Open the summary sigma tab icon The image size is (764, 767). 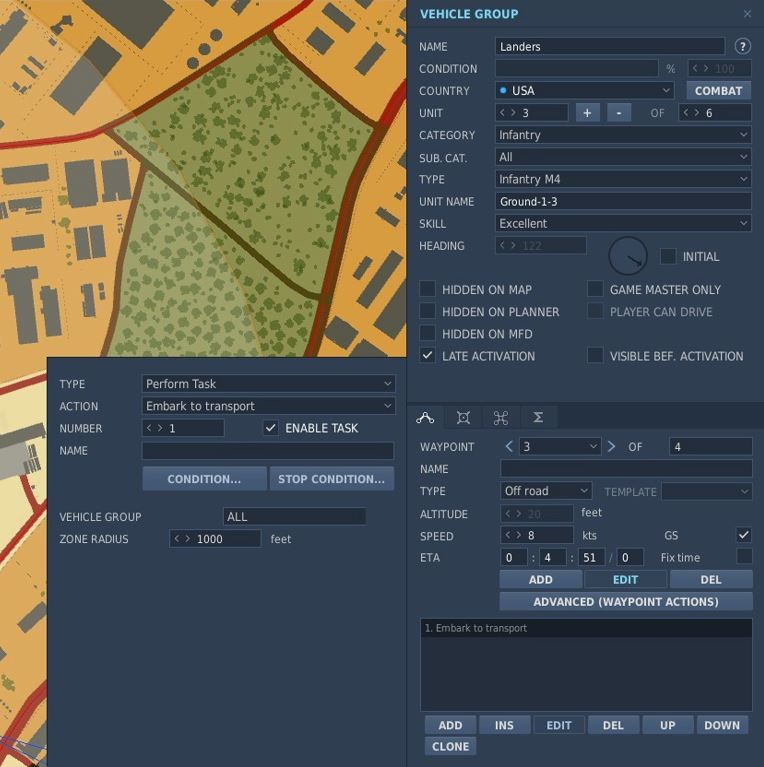pyautogui.click(x=538, y=417)
